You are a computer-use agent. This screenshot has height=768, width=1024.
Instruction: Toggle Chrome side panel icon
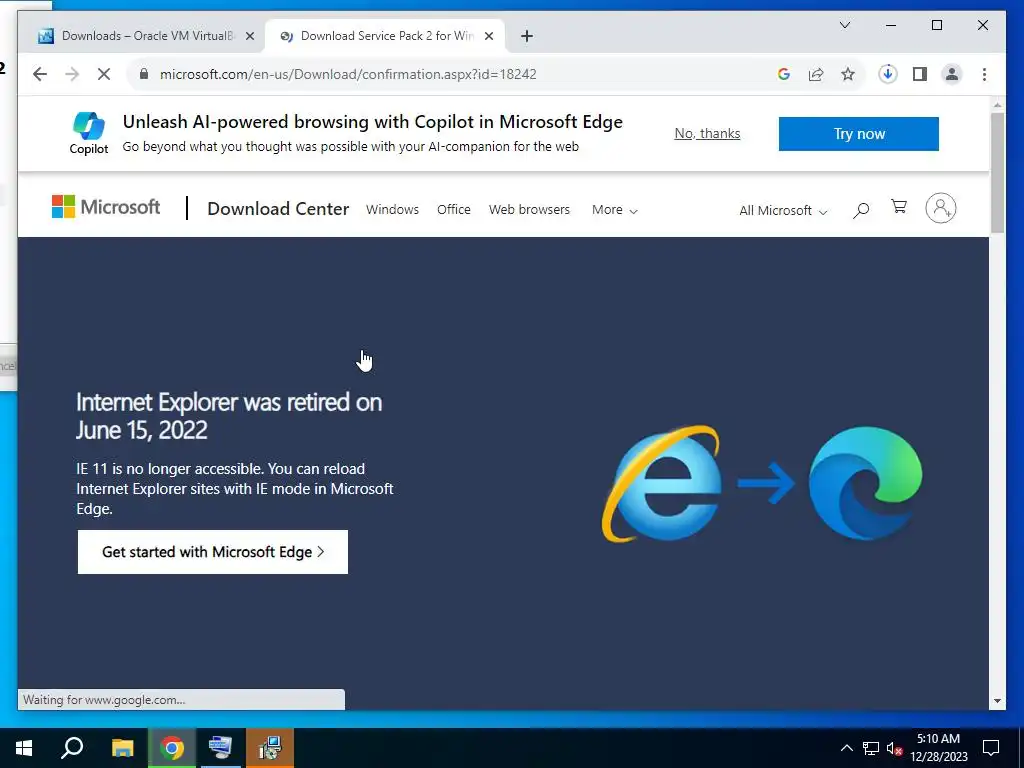920,74
